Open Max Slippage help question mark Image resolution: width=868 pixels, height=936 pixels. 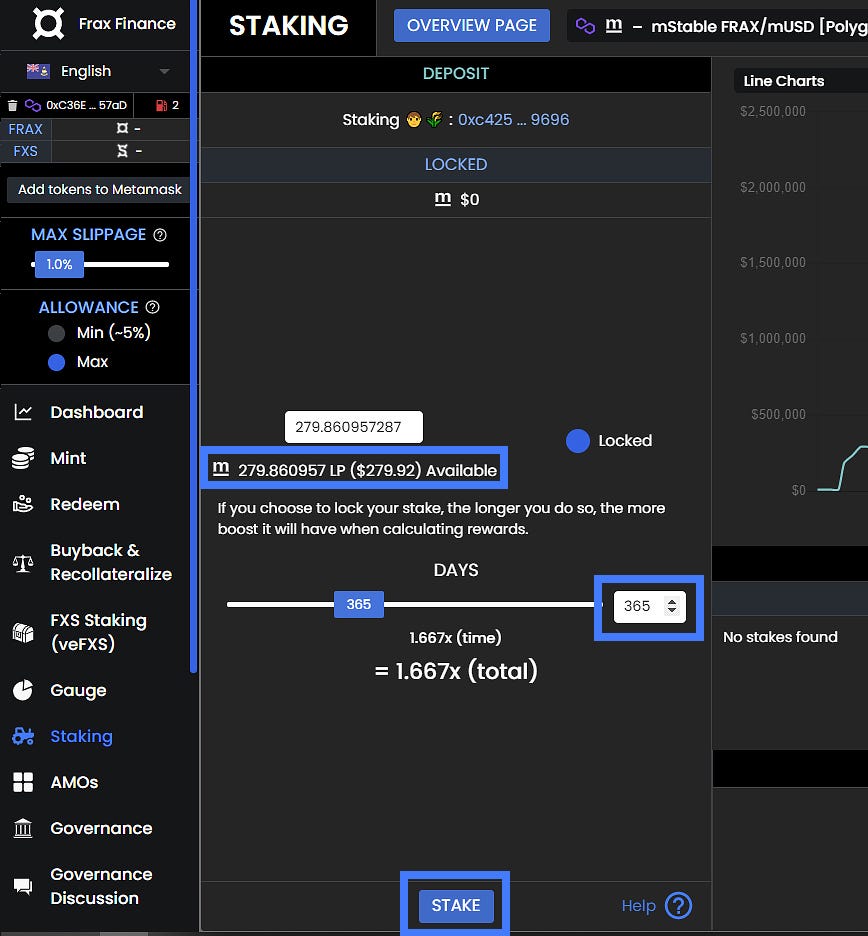[160, 235]
